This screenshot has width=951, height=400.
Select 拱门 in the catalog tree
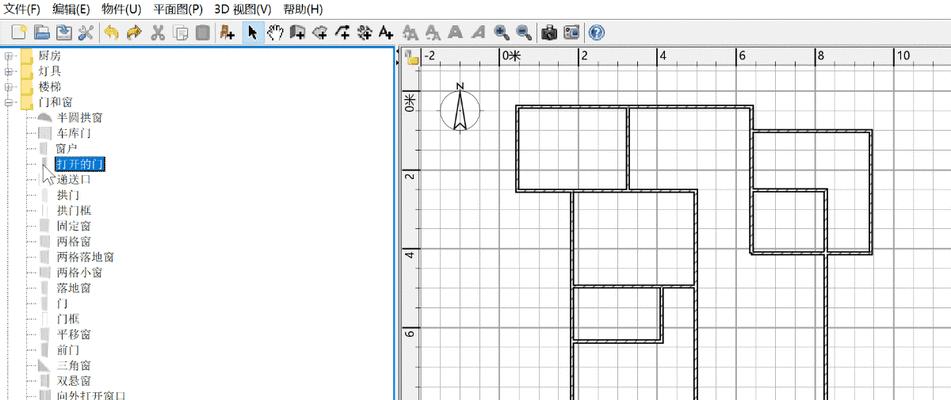pyautogui.click(x=68, y=195)
